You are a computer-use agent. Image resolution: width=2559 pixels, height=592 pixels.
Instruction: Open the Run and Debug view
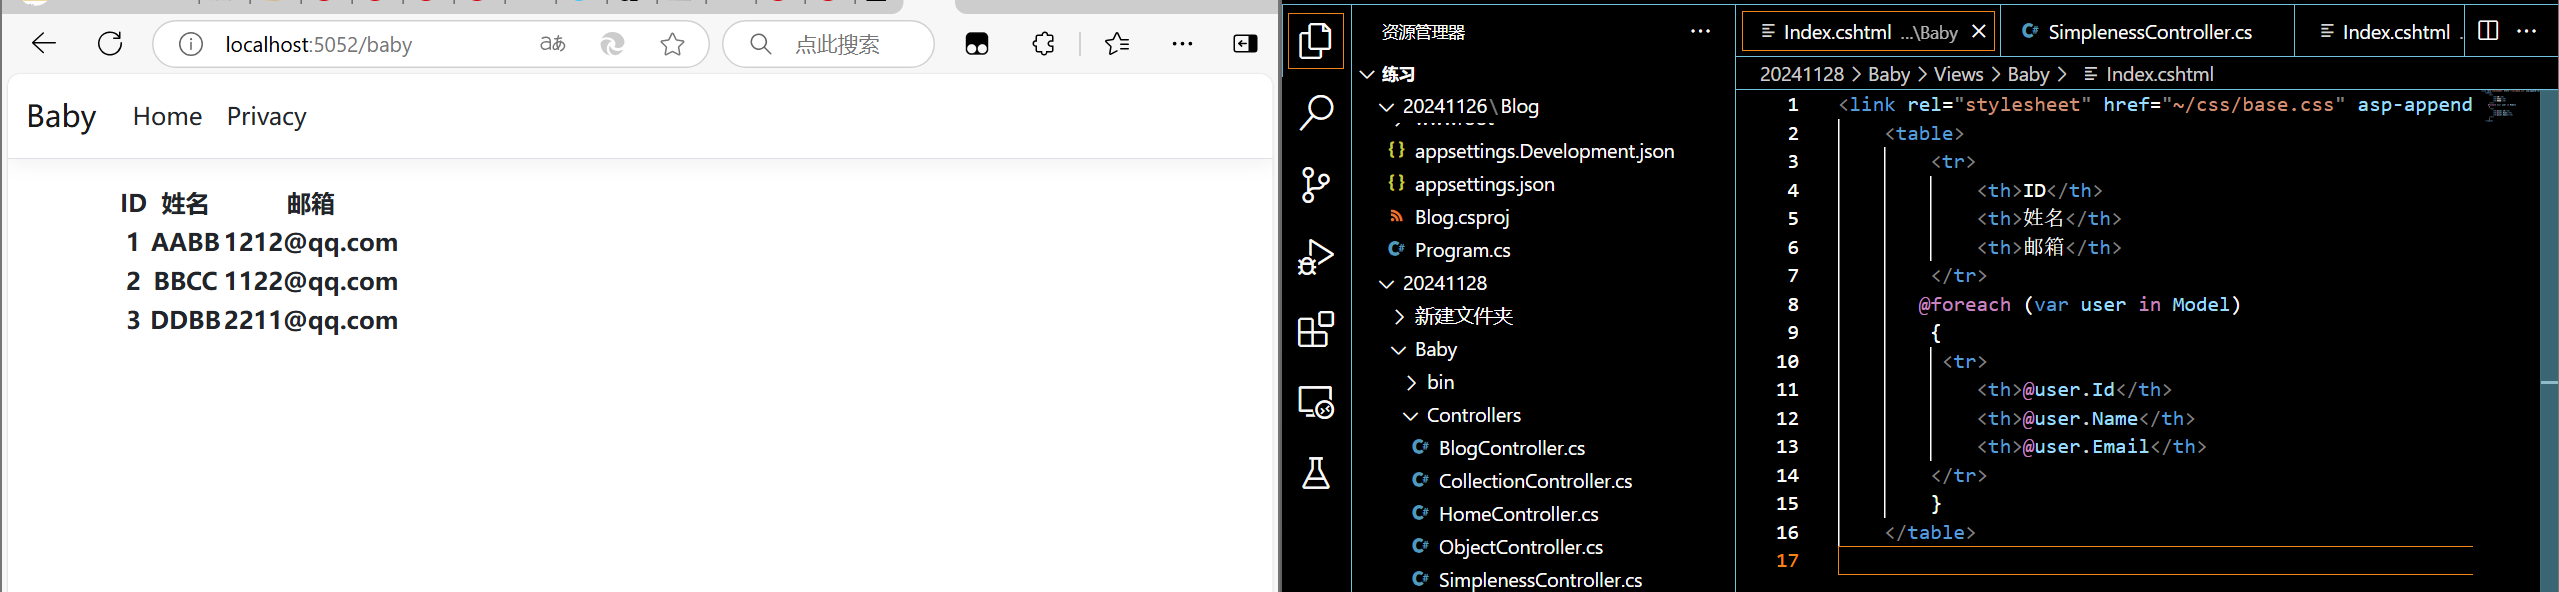1315,257
